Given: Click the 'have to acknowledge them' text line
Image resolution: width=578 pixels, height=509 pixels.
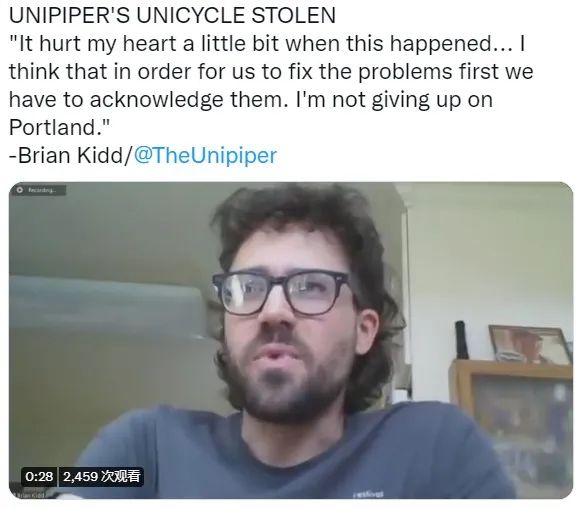Looking at the screenshot, I should point(251,100).
